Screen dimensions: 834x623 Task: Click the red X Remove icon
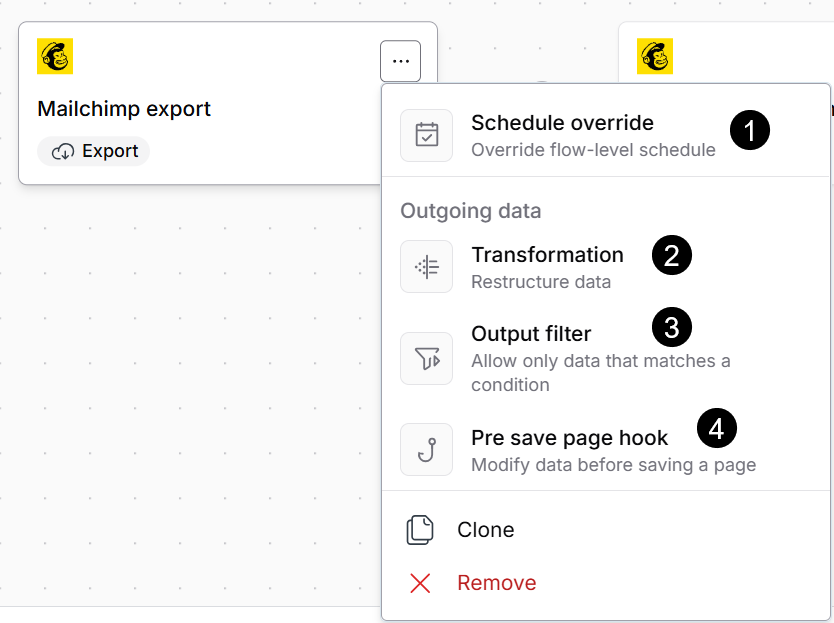(x=420, y=583)
